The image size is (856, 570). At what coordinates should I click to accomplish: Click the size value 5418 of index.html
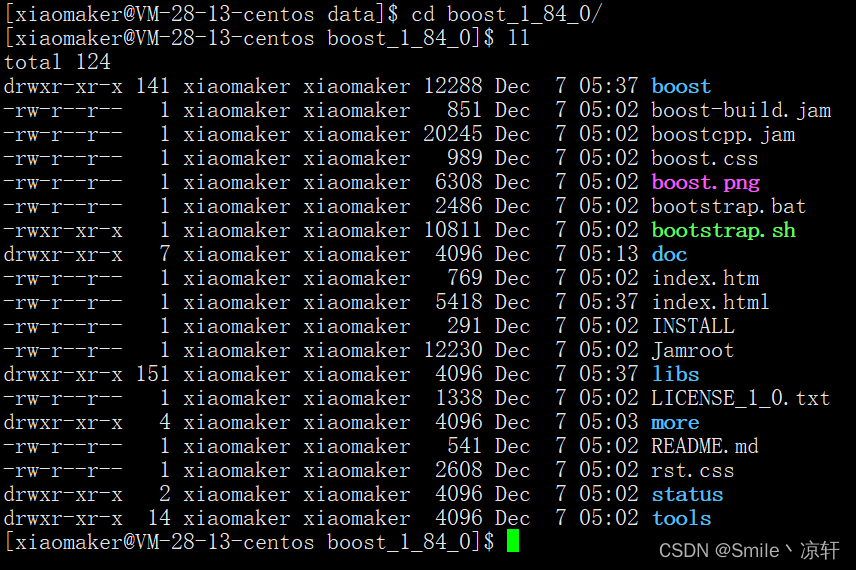click(x=459, y=302)
